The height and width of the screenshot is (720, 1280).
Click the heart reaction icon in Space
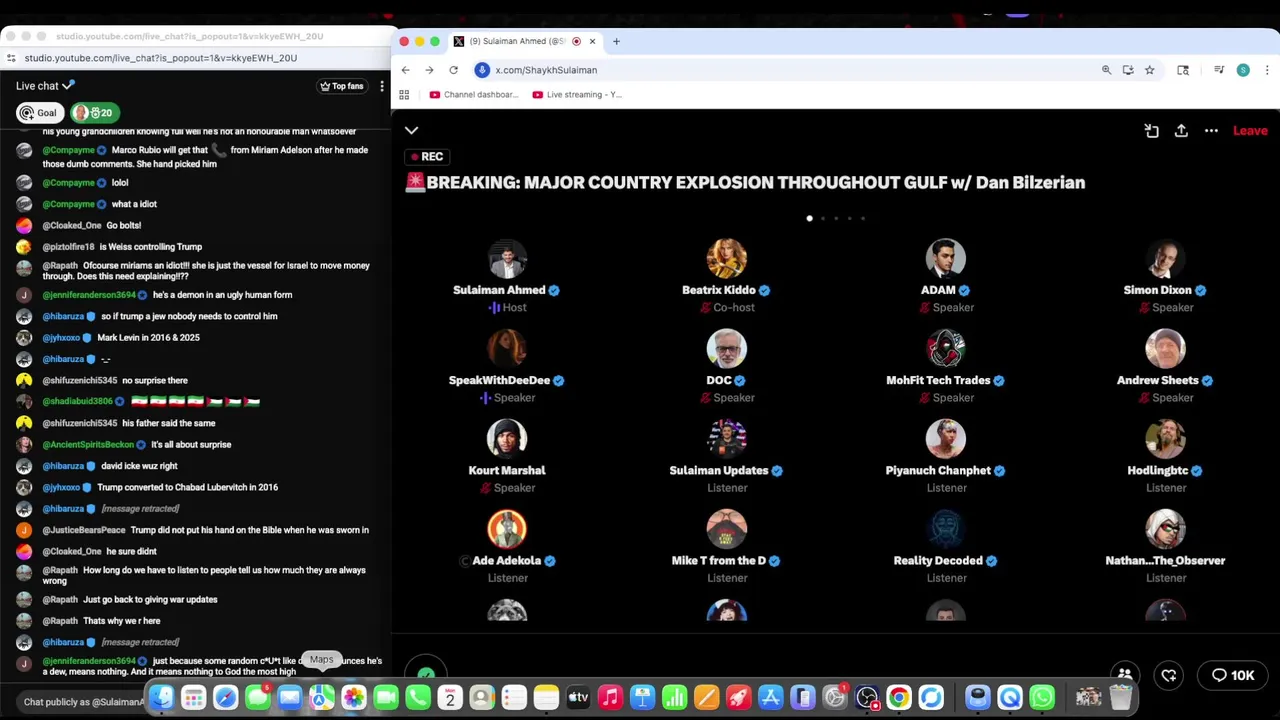coord(1168,676)
